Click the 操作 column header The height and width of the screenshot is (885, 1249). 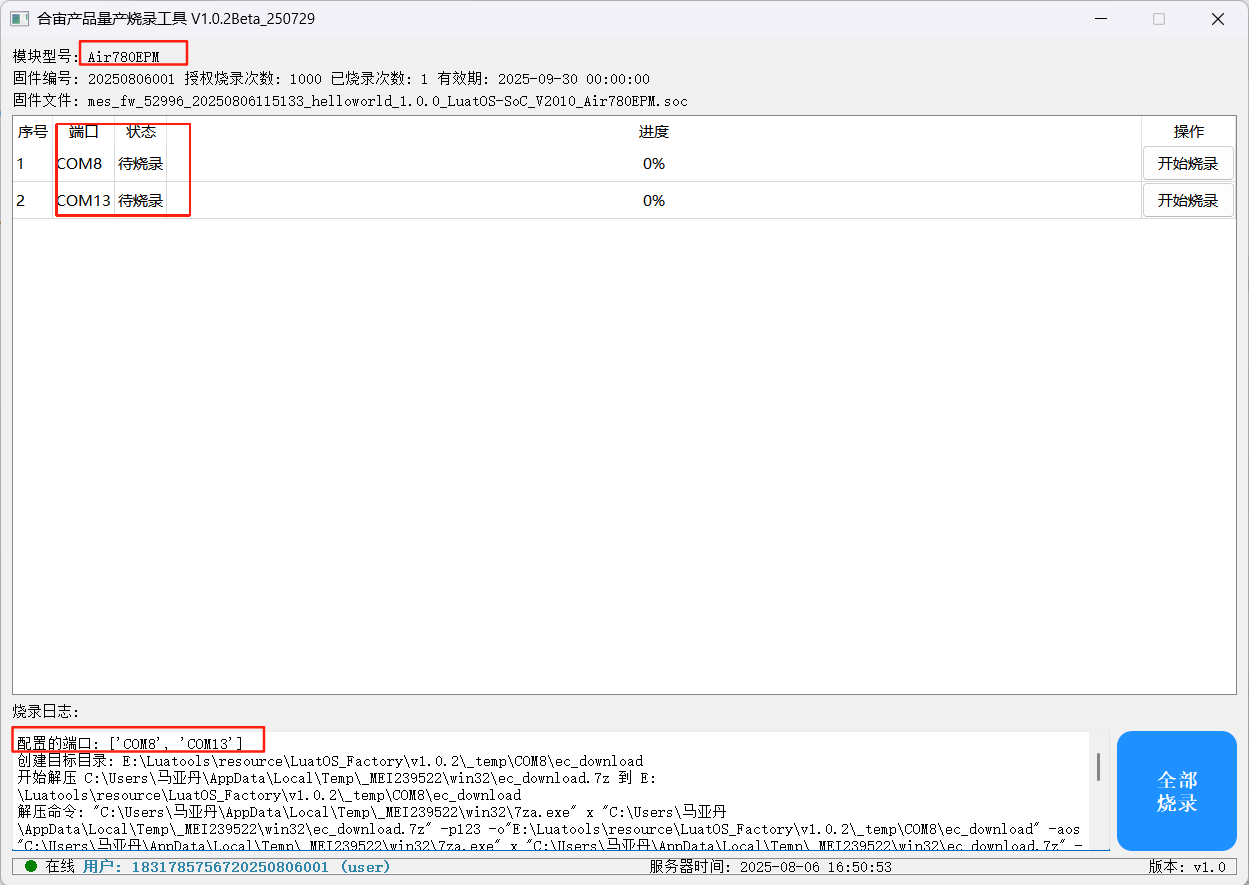(x=1189, y=131)
